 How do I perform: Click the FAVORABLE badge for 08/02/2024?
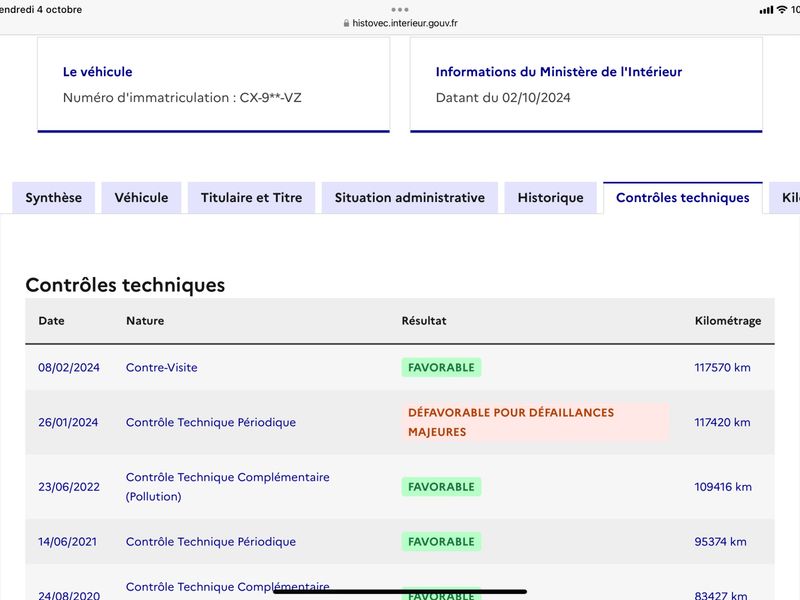(441, 367)
